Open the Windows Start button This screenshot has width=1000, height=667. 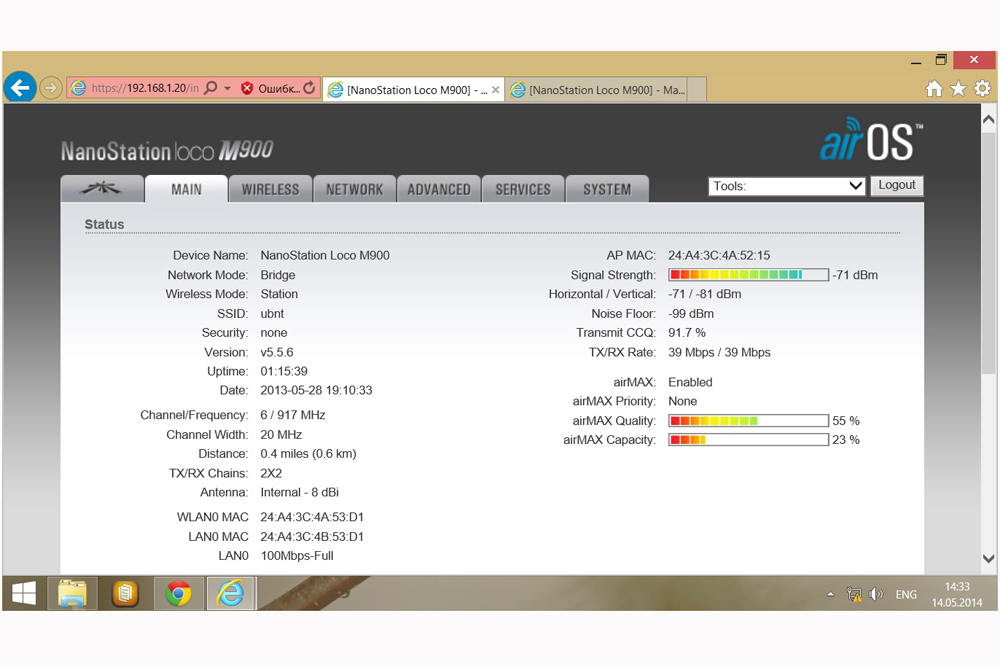coord(24,594)
